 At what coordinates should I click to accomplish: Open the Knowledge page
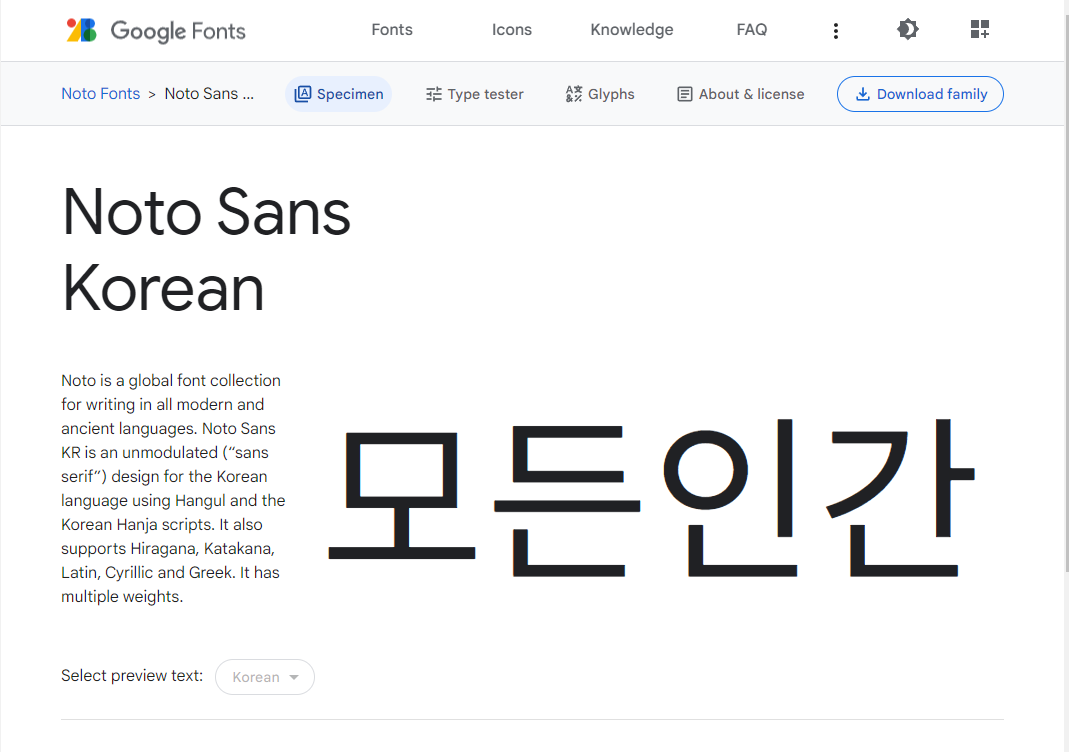tap(632, 30)
